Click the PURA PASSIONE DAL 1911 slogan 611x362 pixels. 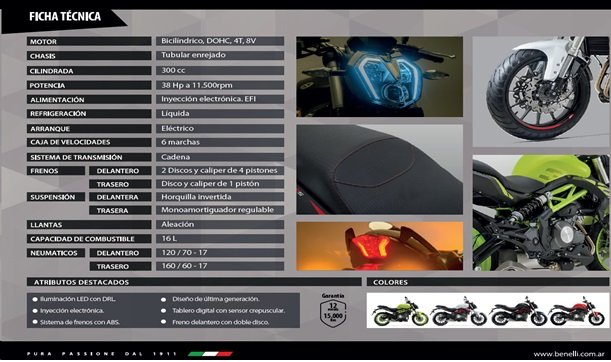coord(102,354)
